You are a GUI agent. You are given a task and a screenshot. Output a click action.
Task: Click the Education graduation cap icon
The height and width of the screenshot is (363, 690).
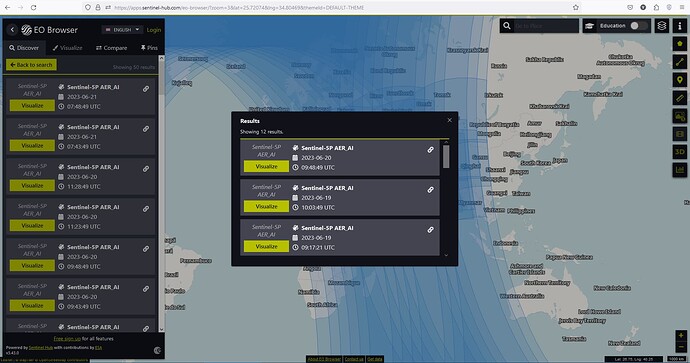[x=590, y=26]
